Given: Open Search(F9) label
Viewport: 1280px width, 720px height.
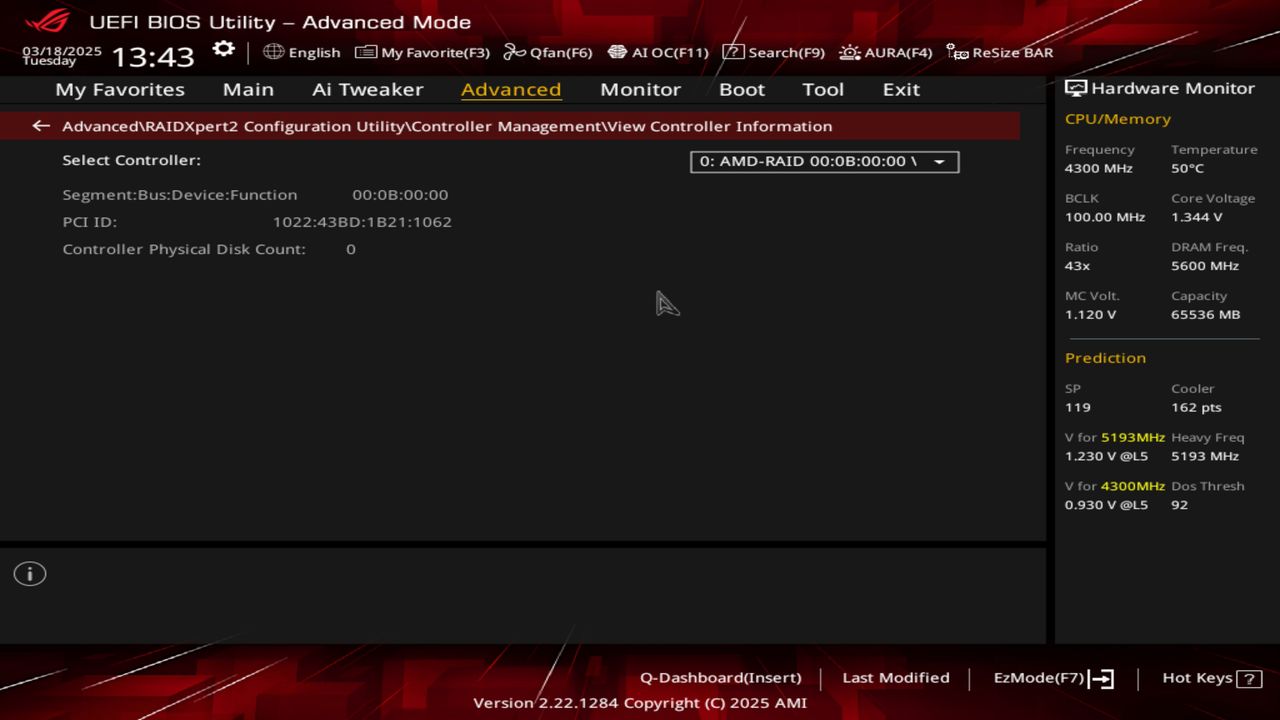Looking at the screenshot, I should pos(786,52).
